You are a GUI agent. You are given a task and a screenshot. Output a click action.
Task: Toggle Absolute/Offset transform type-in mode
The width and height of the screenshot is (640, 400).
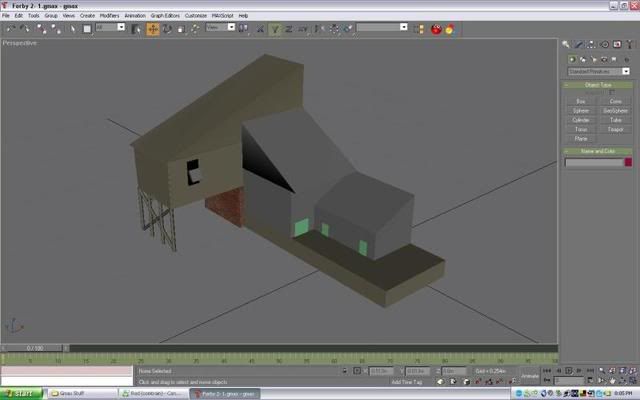pos(357,371)
